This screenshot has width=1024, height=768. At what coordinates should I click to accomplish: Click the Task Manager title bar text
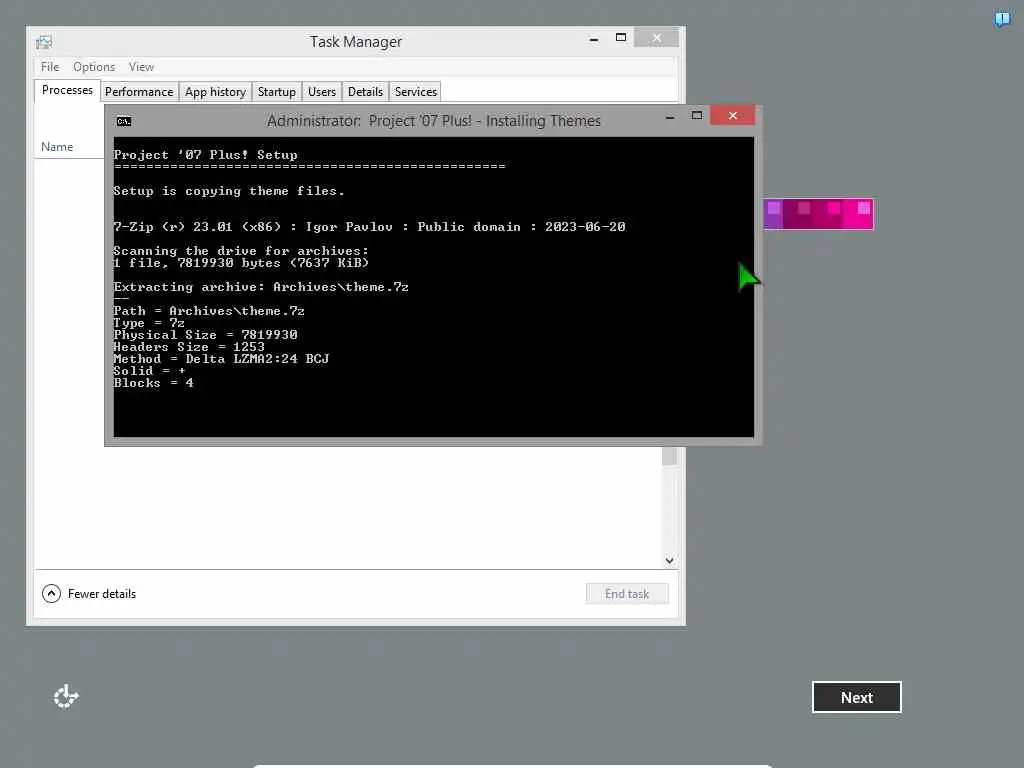point(356,42)
